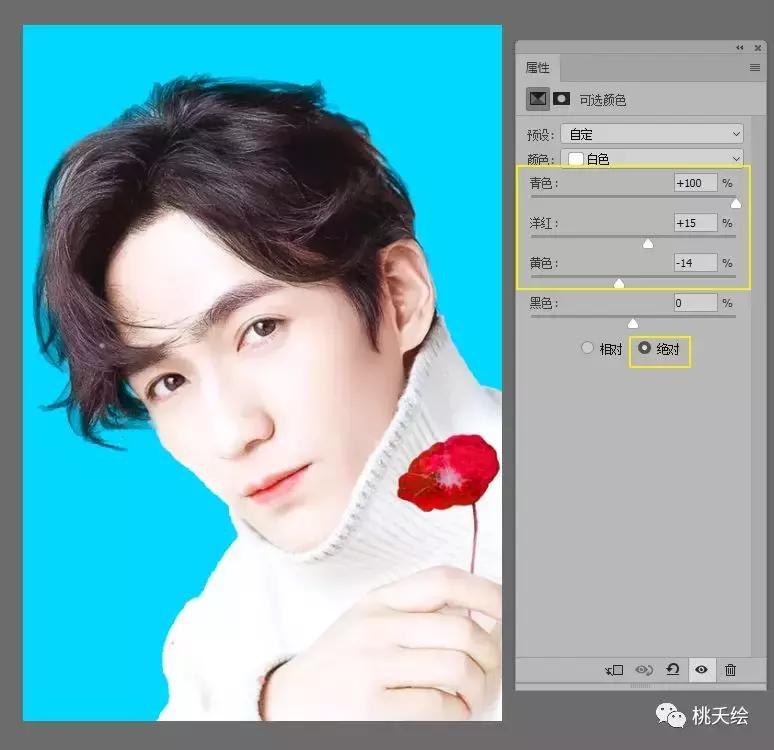Close the Properties panel

pyautogui.click(x=758, y=48)
